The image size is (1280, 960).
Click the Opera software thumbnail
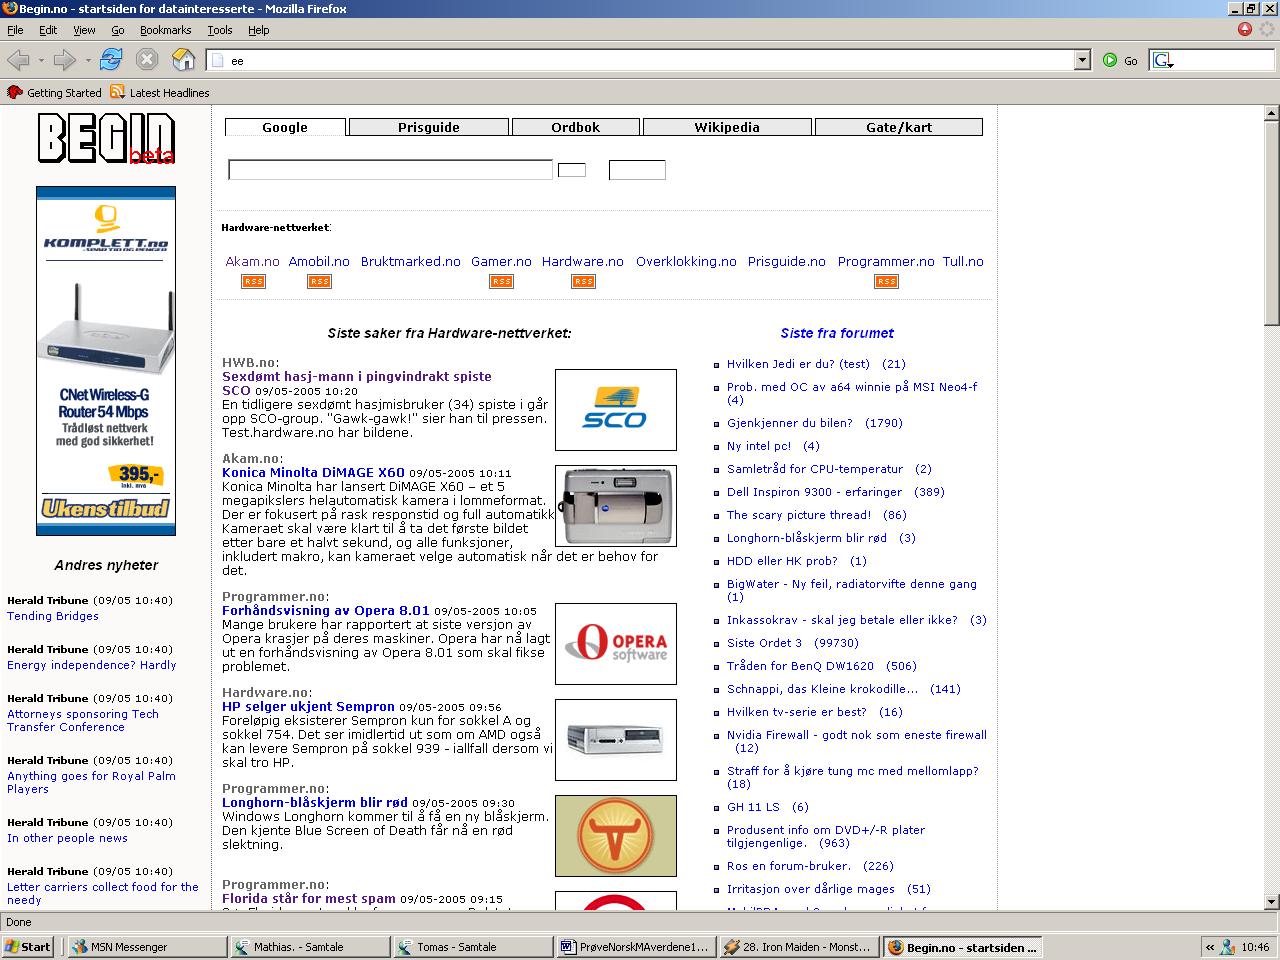point(616,644)
